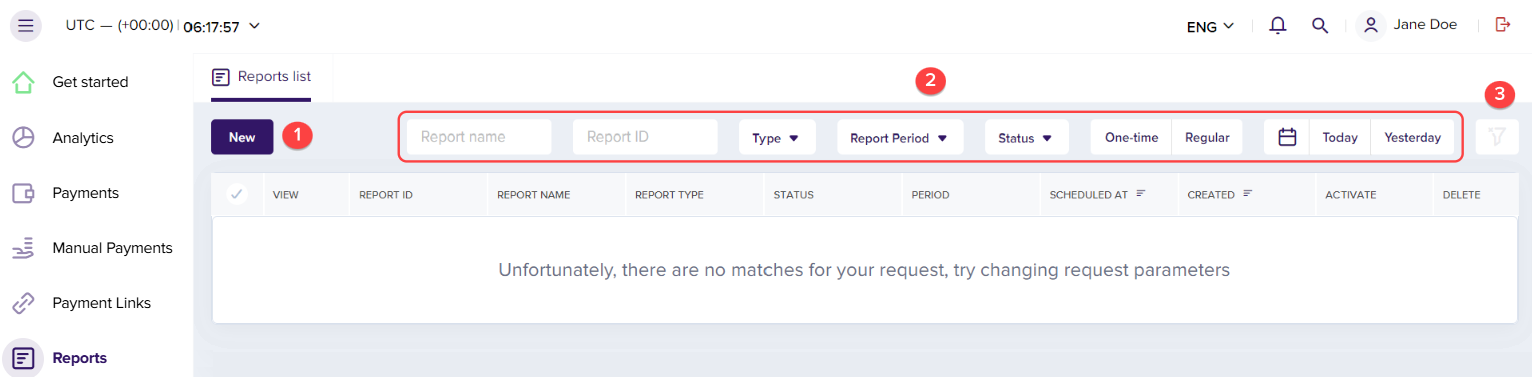
Task: Click the red logout icon
Action: tap(1503, 25)
